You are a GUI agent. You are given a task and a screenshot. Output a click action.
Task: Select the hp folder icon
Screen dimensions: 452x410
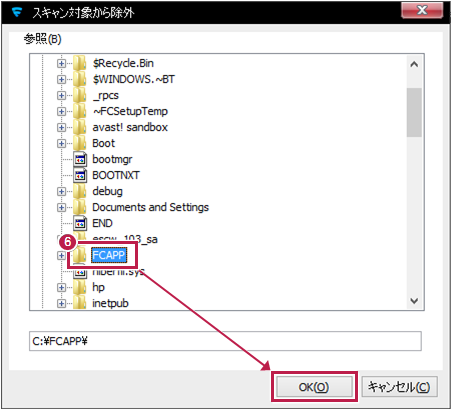80,287
